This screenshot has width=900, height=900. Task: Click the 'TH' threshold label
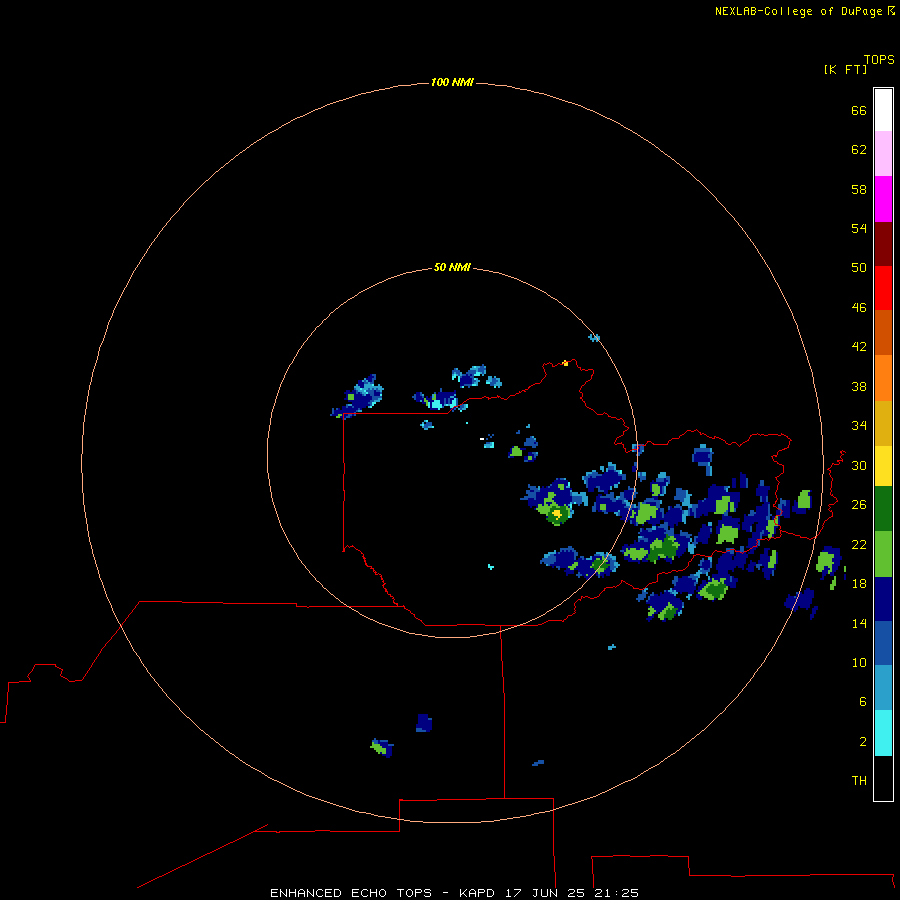pyautogui.click(x=859, y=781)
